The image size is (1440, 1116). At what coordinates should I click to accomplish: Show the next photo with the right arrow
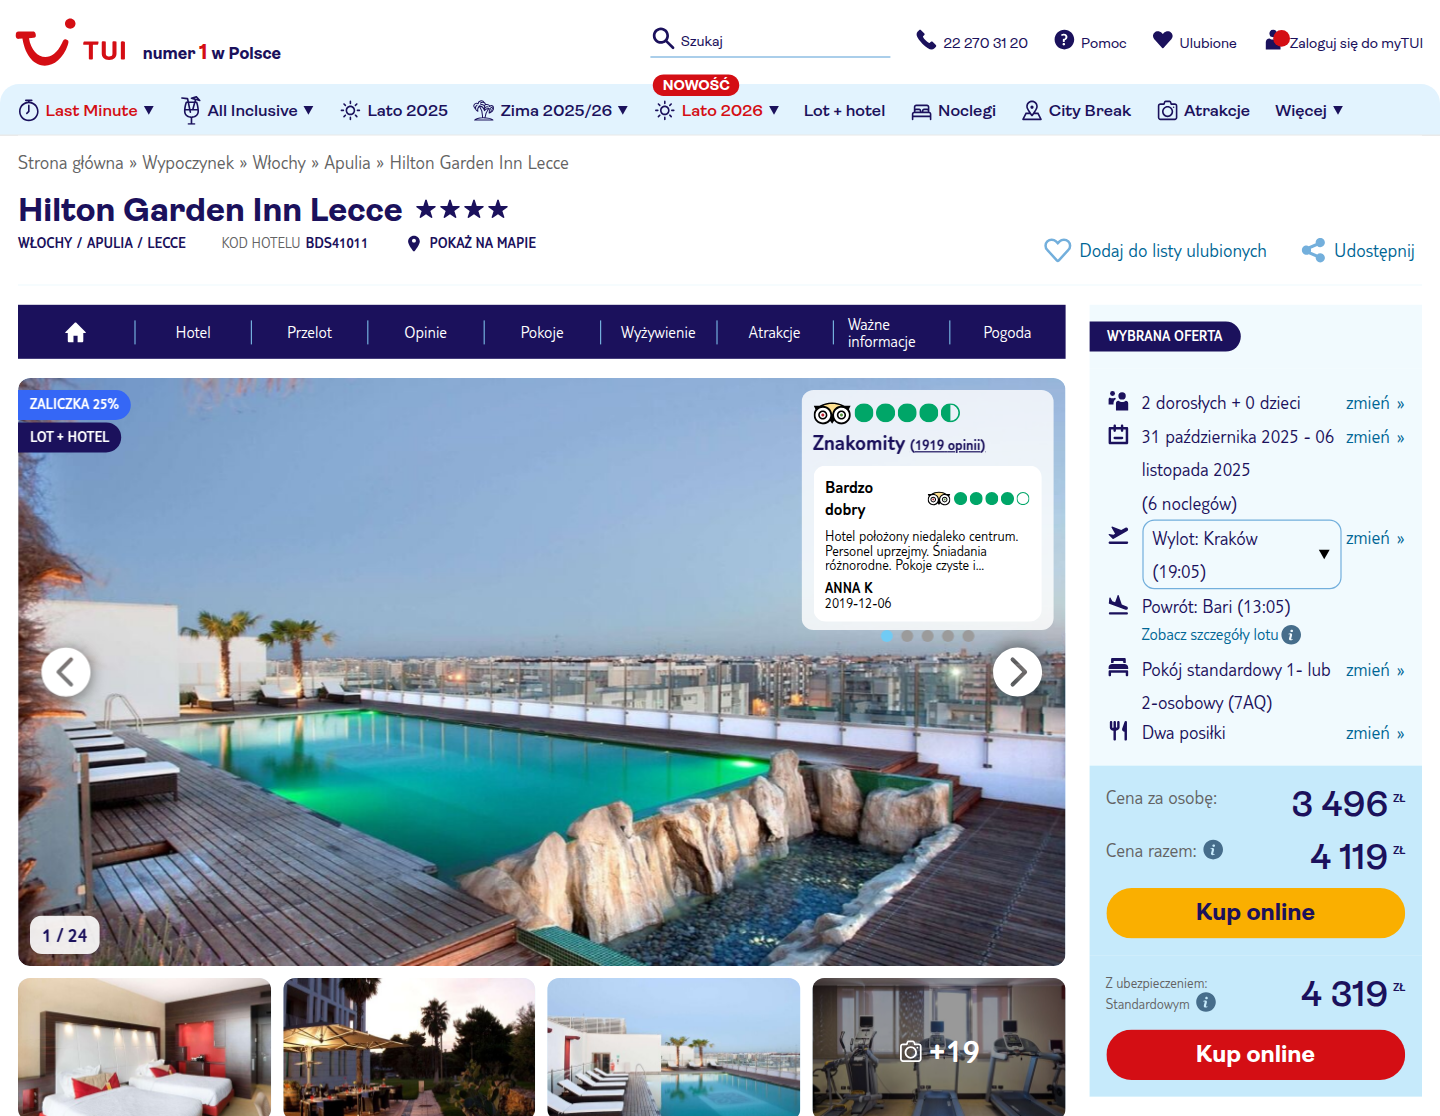[1017, 672]
